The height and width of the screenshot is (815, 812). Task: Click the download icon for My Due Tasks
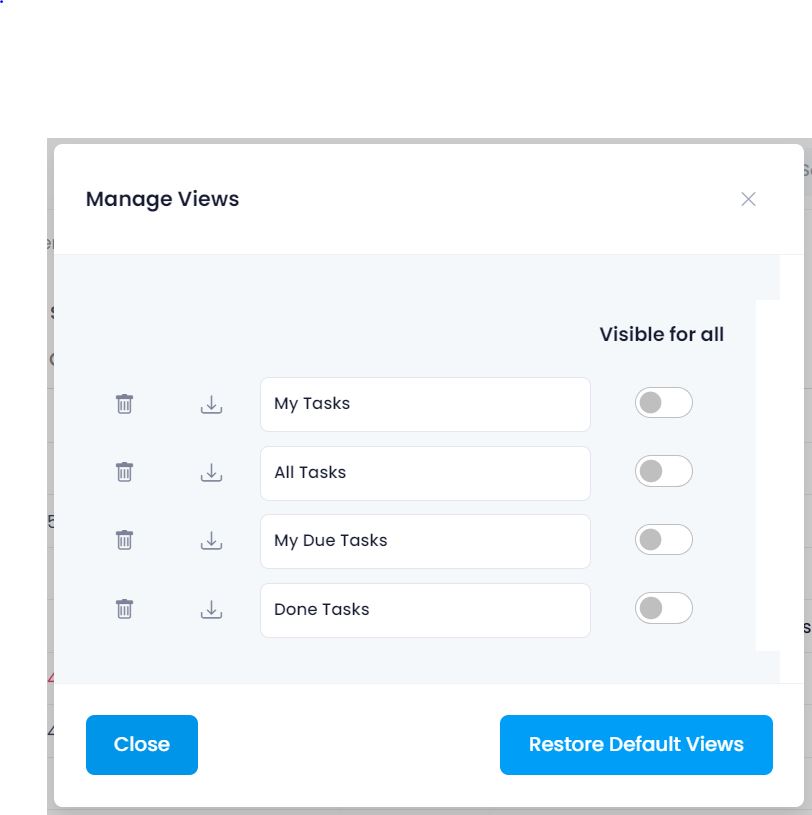tap(212, 541)
